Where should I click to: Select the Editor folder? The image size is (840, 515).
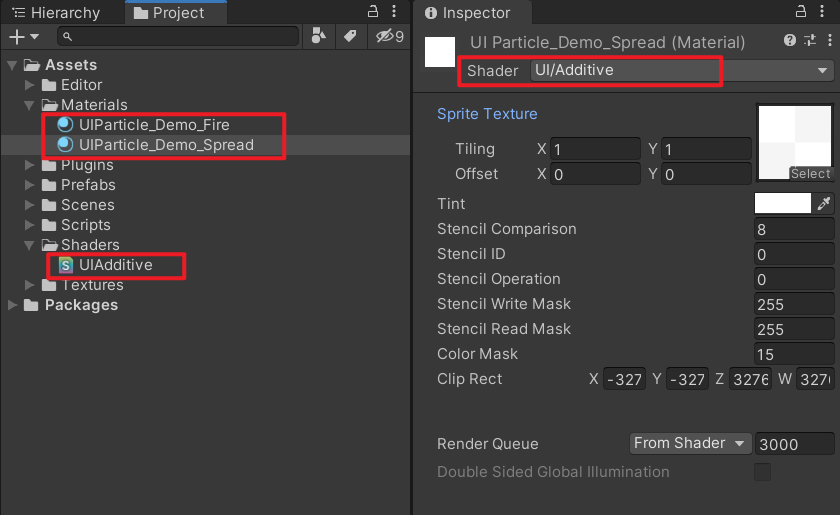click(x=81, y=85)
